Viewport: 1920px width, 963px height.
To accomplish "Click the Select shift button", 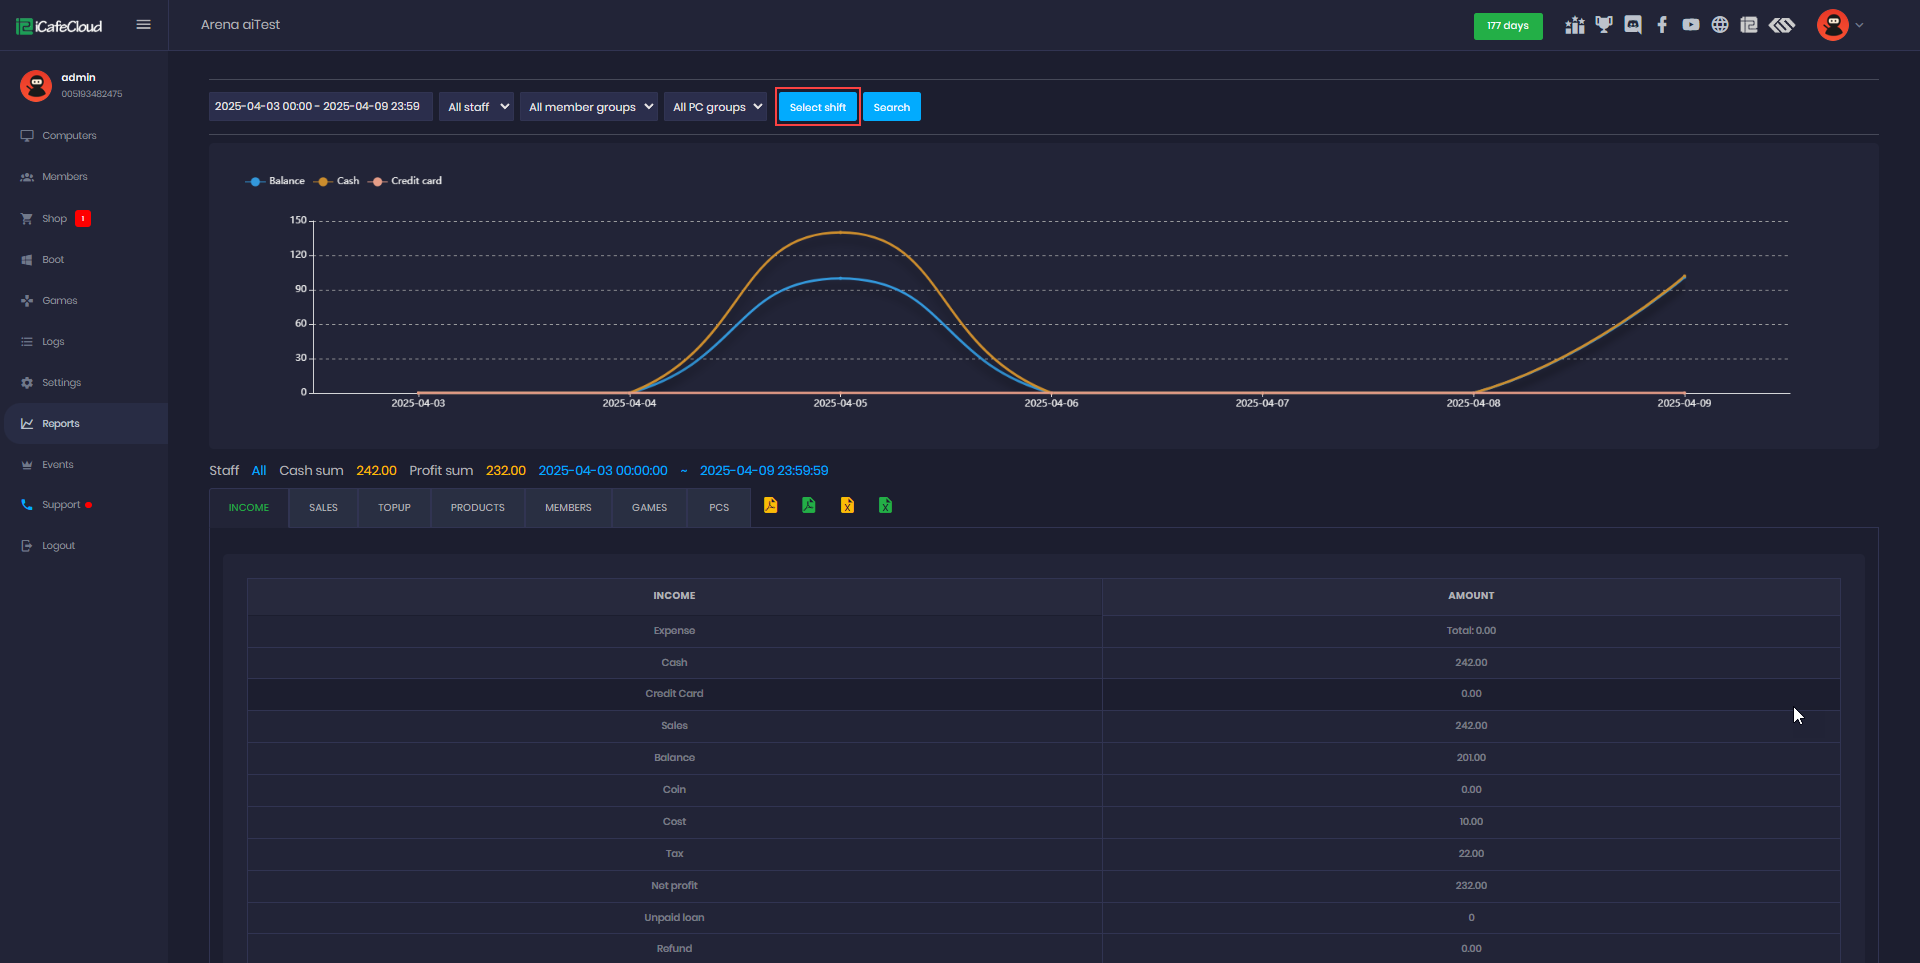I will [x=817, y=107].
